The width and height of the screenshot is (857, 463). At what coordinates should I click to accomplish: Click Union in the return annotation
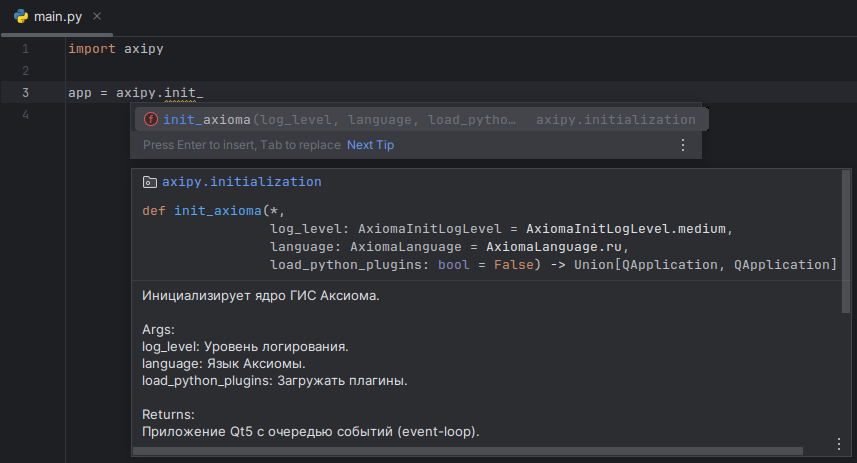pyautogui.click(x=593, y=265)
